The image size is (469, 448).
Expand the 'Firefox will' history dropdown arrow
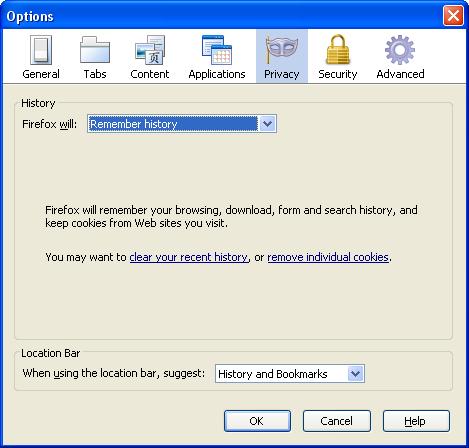point(267,124)
